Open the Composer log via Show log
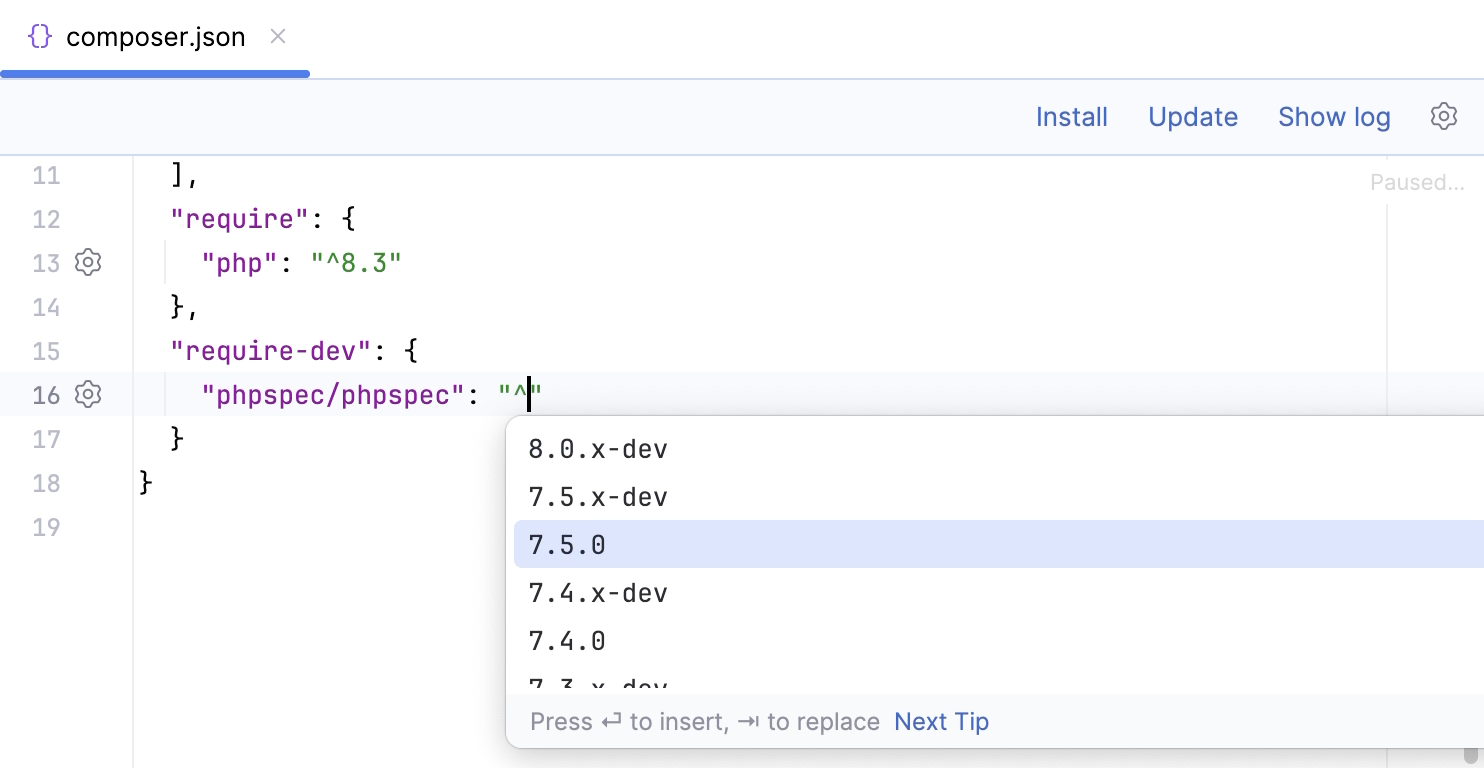 point(1334,116)
